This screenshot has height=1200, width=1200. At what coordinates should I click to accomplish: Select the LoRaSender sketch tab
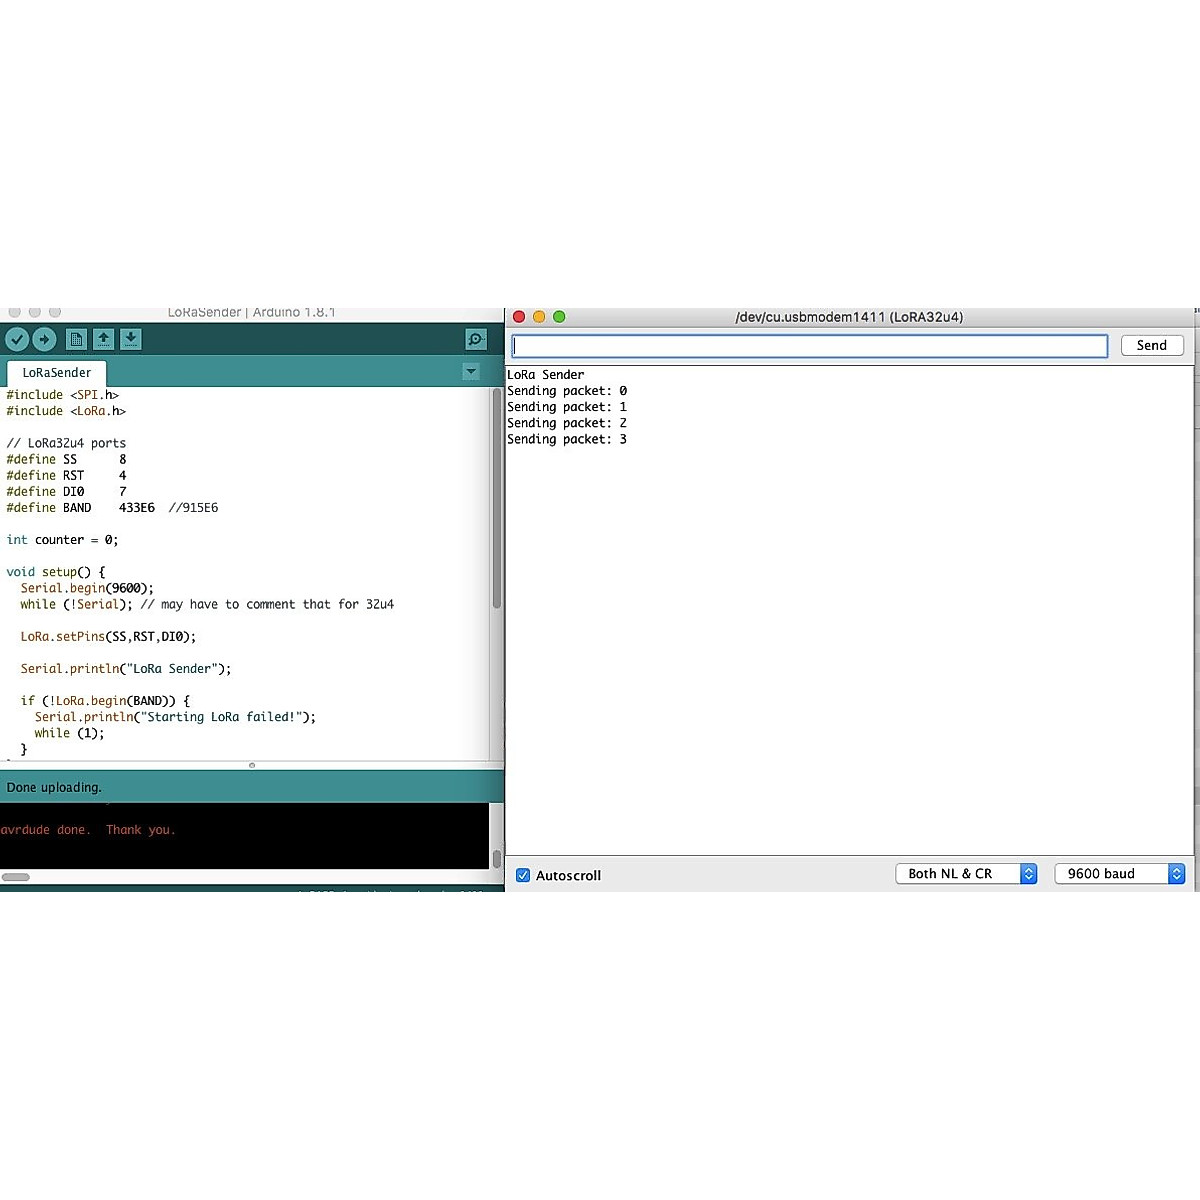click(57, 373)
